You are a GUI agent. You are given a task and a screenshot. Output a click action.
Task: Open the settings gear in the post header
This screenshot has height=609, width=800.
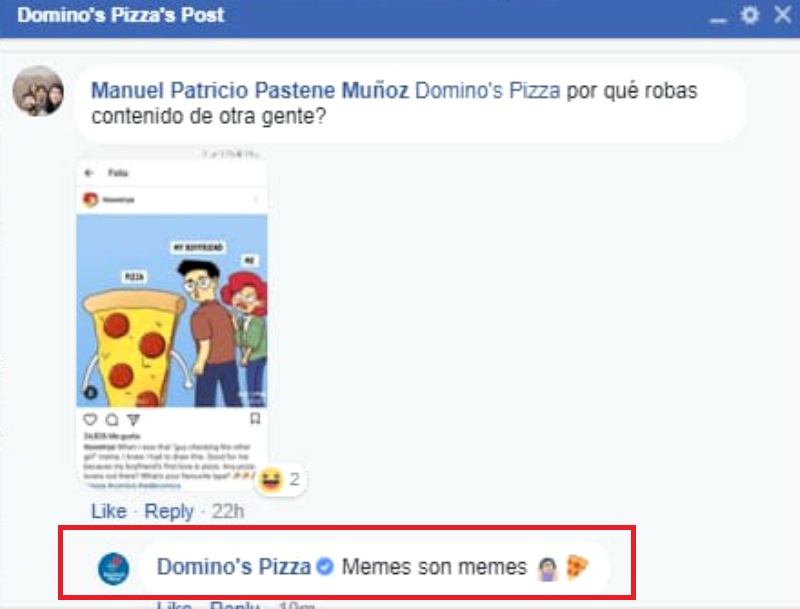pyautogui.click(x=749, y=15)
